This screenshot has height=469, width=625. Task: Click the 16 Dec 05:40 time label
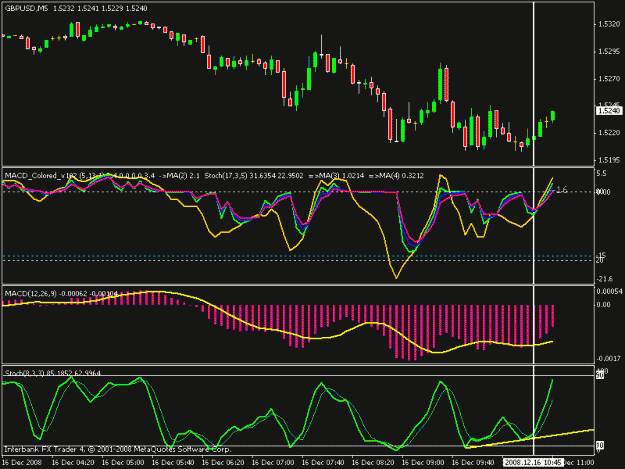click(173, 463)
